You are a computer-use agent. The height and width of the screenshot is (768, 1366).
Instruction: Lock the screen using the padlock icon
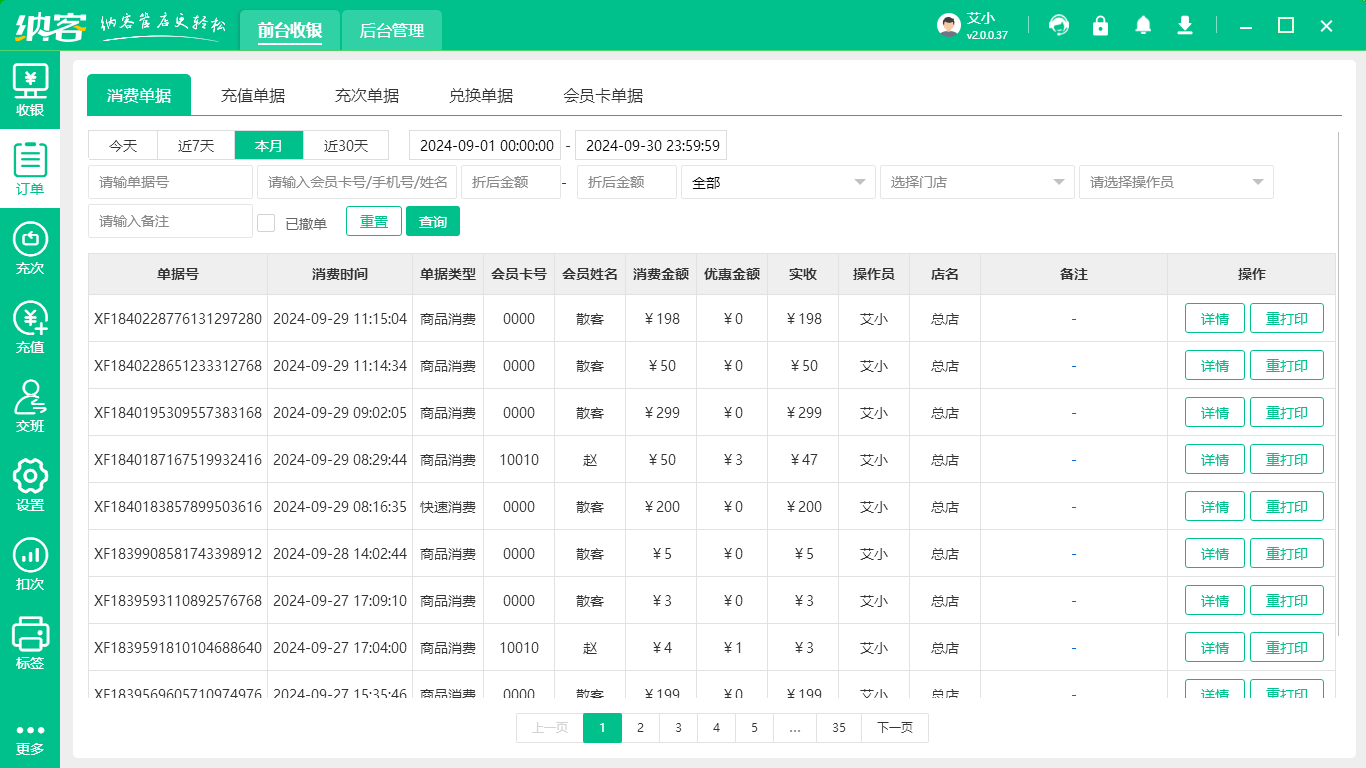pos(1101,25)
